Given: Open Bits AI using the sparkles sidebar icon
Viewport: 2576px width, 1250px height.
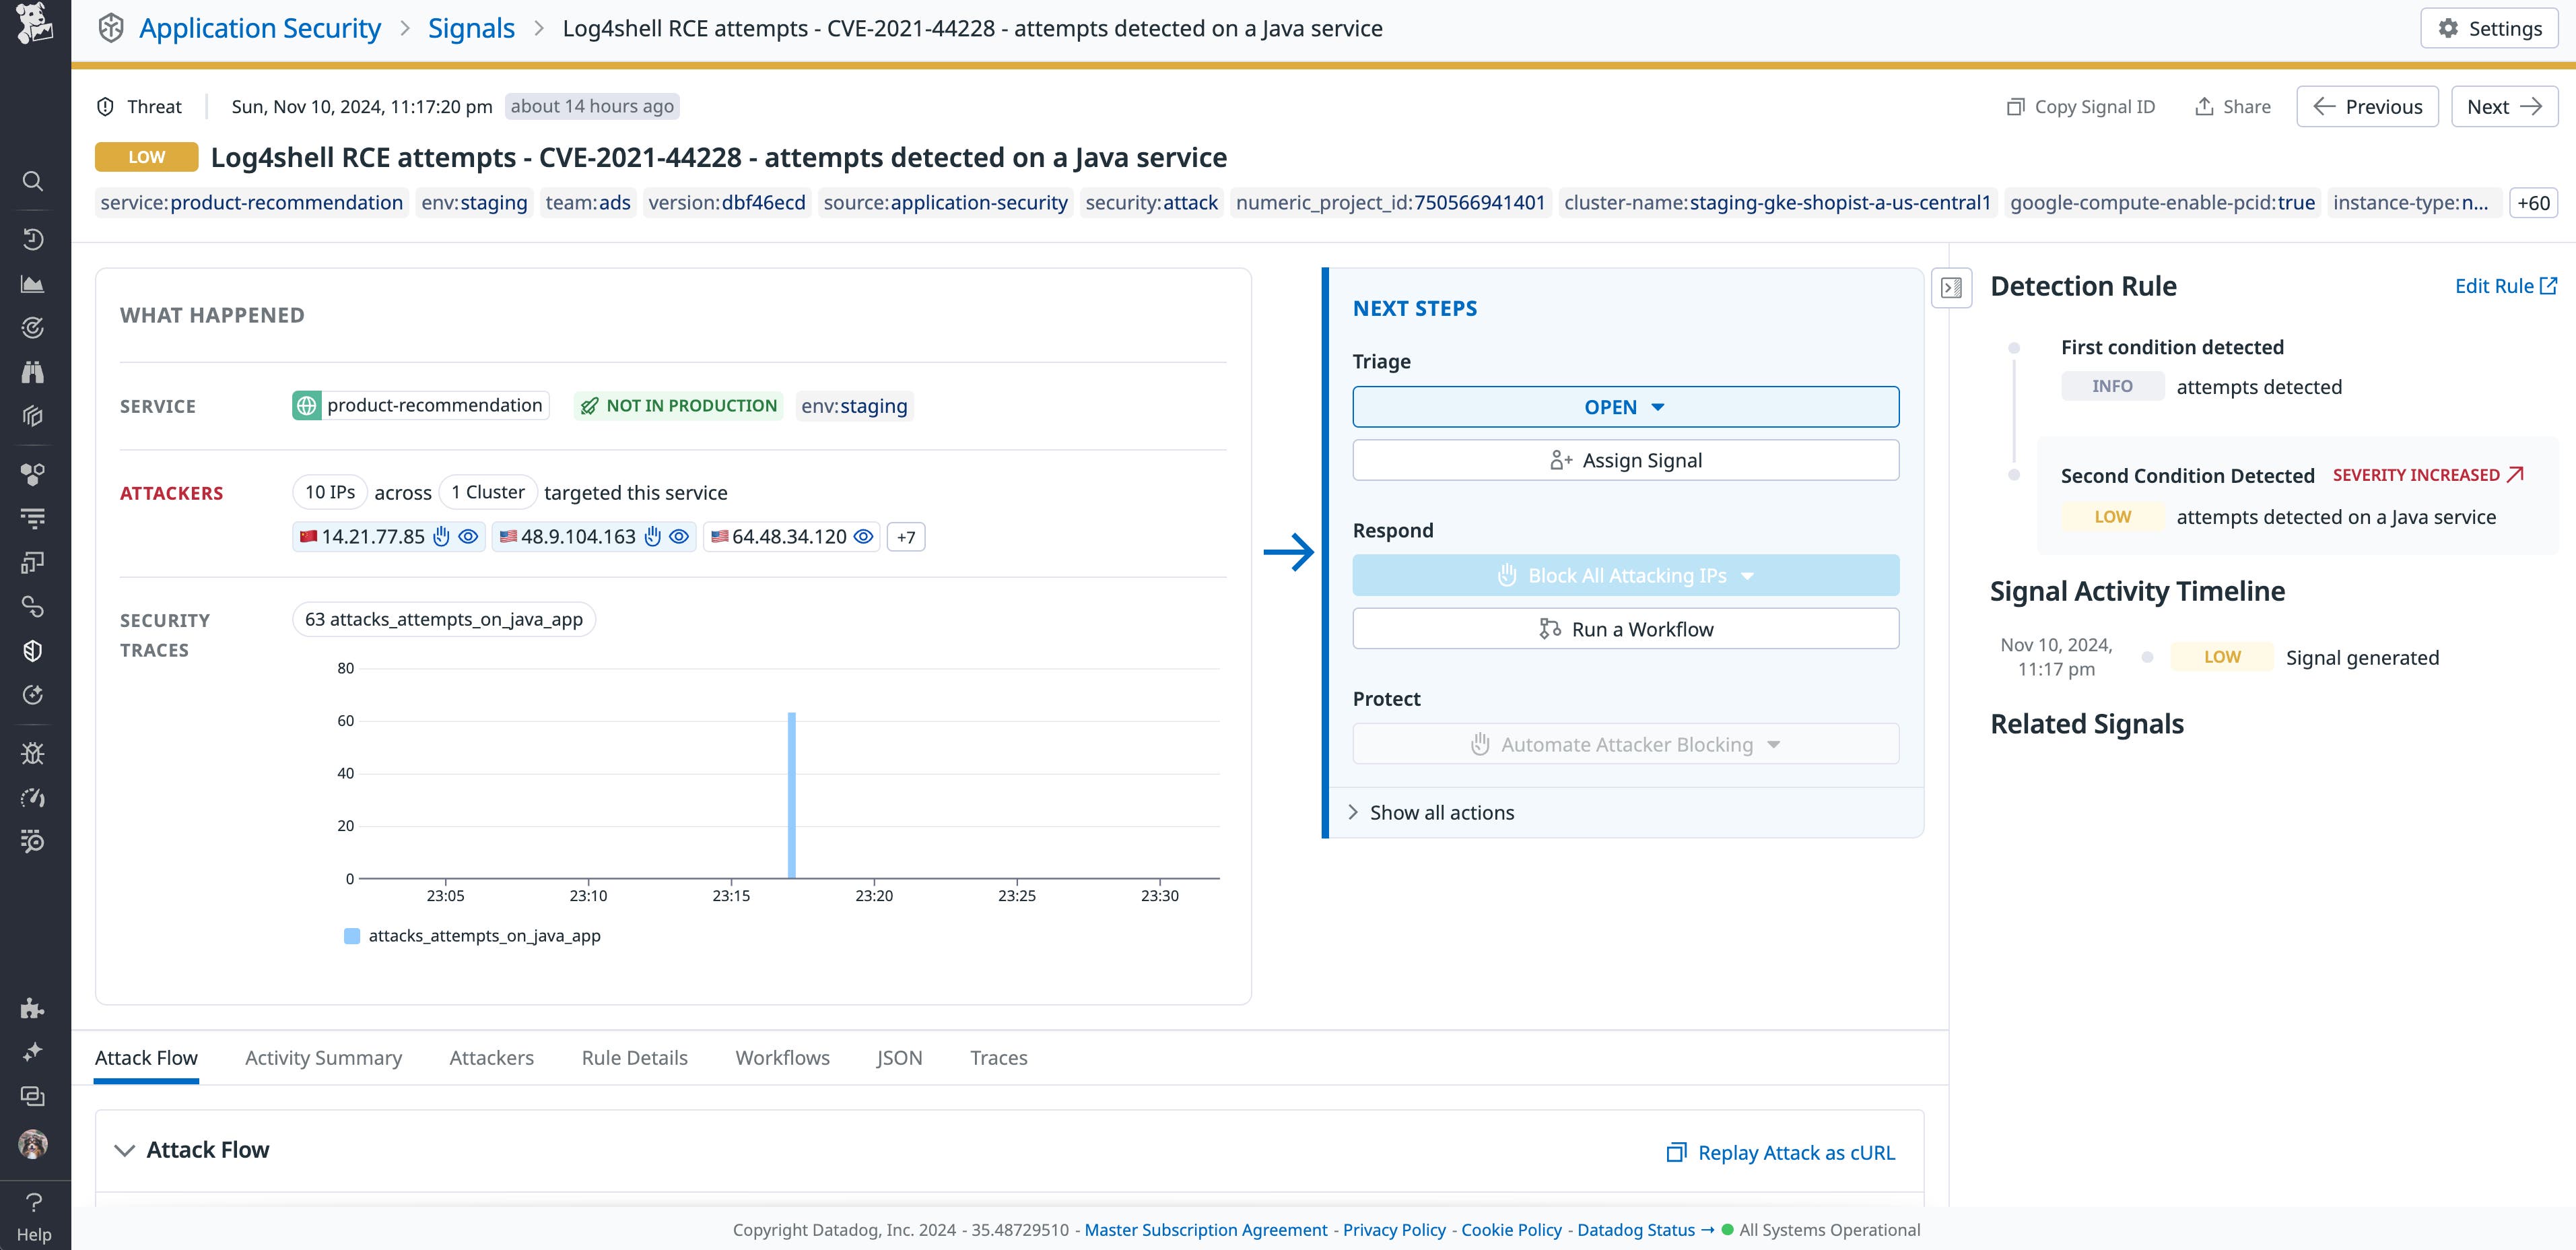Looking at the screenshot, I should (33, 1050).
